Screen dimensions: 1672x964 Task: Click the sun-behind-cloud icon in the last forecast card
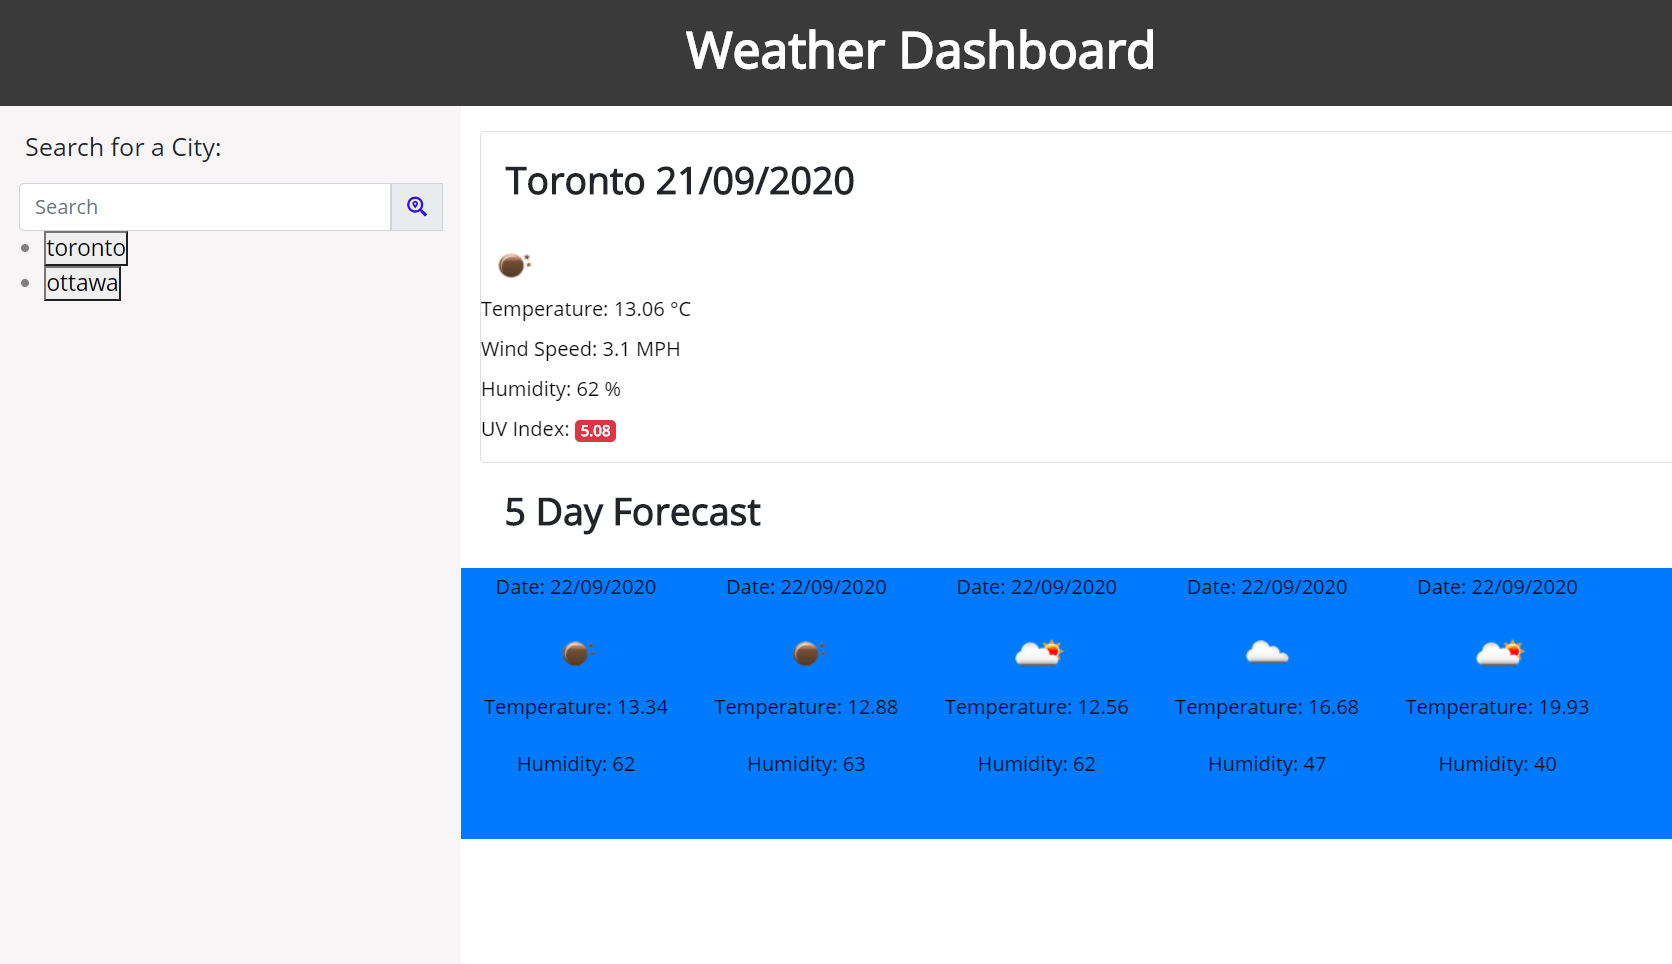coord(1497,653)
